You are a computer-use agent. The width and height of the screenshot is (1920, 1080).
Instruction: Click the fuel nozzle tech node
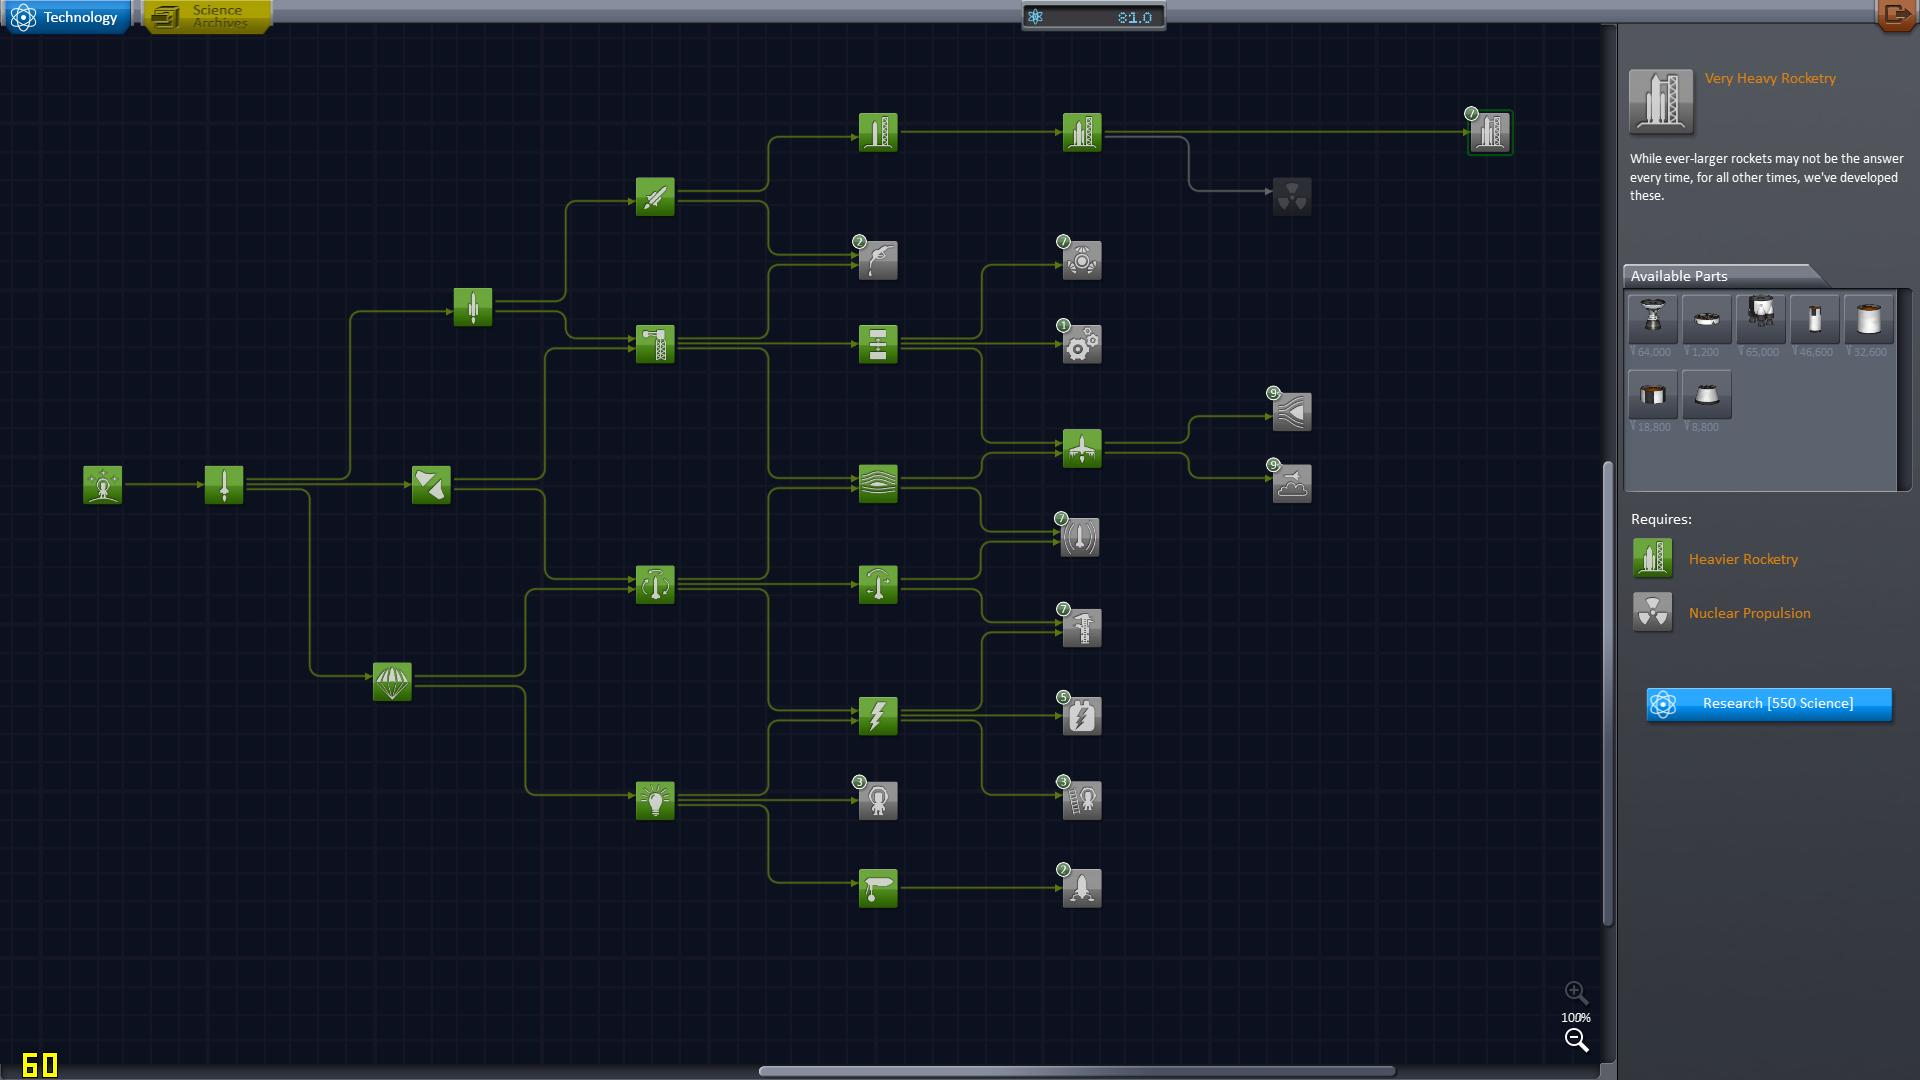click(x=877, y=261)
